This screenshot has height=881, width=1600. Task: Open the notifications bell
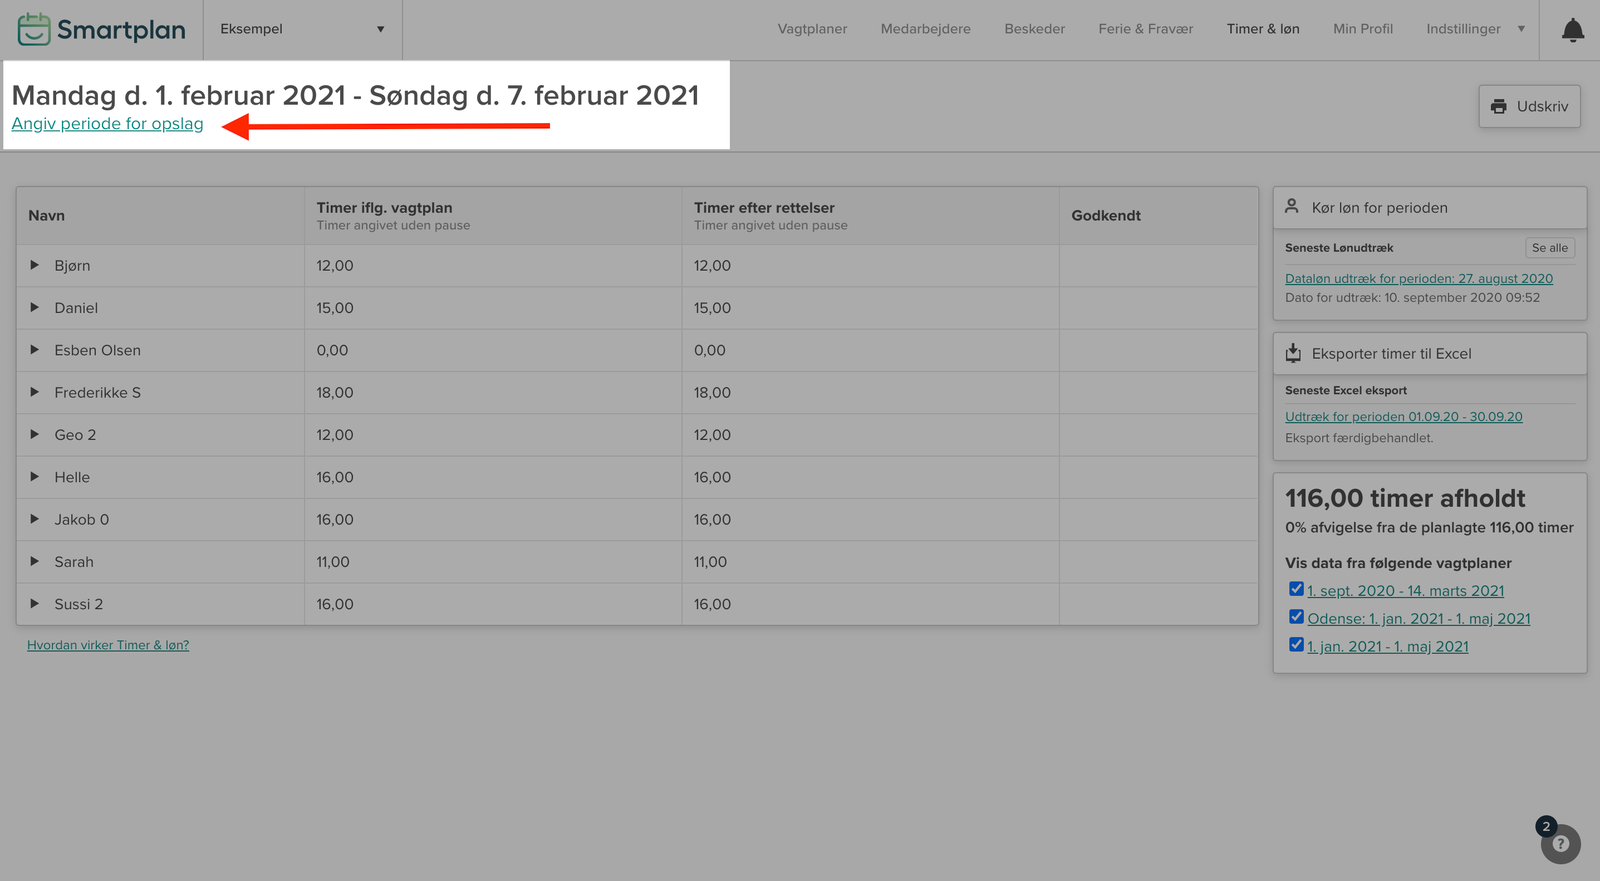pos(1572,30)
